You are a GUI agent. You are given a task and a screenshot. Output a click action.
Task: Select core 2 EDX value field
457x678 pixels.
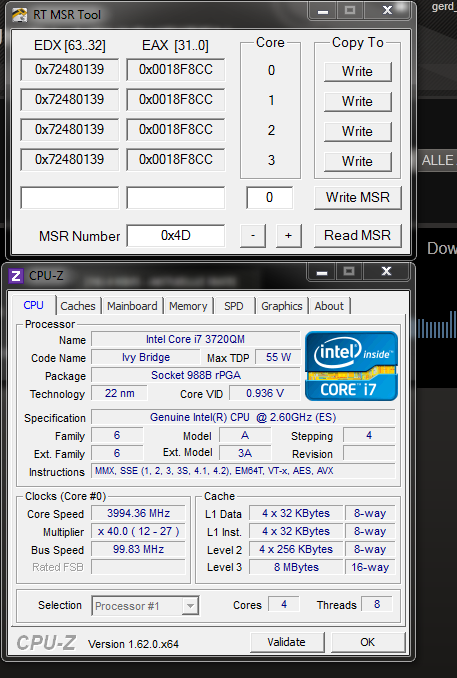pyautogui.click(x=69, y=129)
